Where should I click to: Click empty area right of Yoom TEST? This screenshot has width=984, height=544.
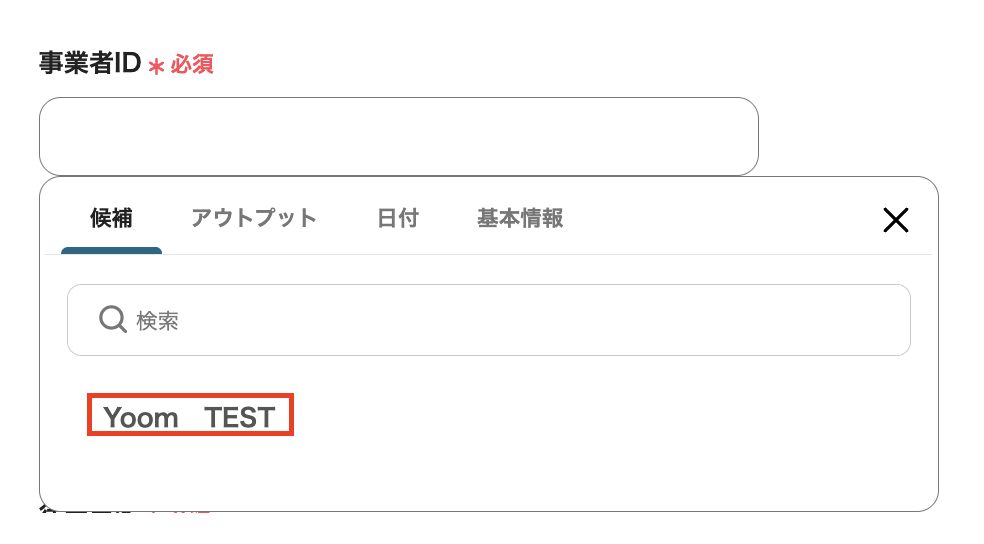(x=600, y=416)
